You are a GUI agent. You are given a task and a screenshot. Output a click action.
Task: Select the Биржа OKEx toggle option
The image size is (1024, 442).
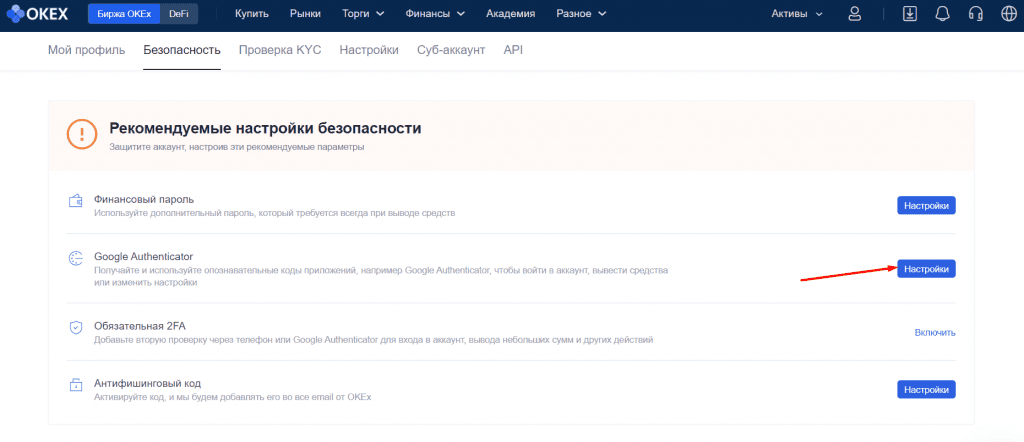pos(123,14)
